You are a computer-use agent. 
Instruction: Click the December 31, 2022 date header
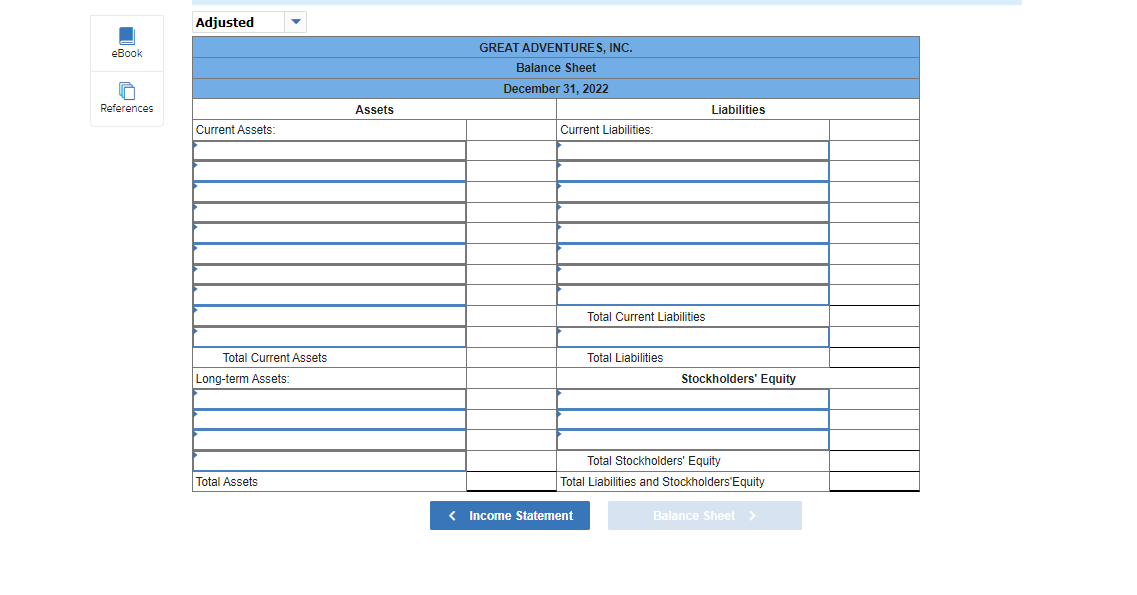coord(556,88)
